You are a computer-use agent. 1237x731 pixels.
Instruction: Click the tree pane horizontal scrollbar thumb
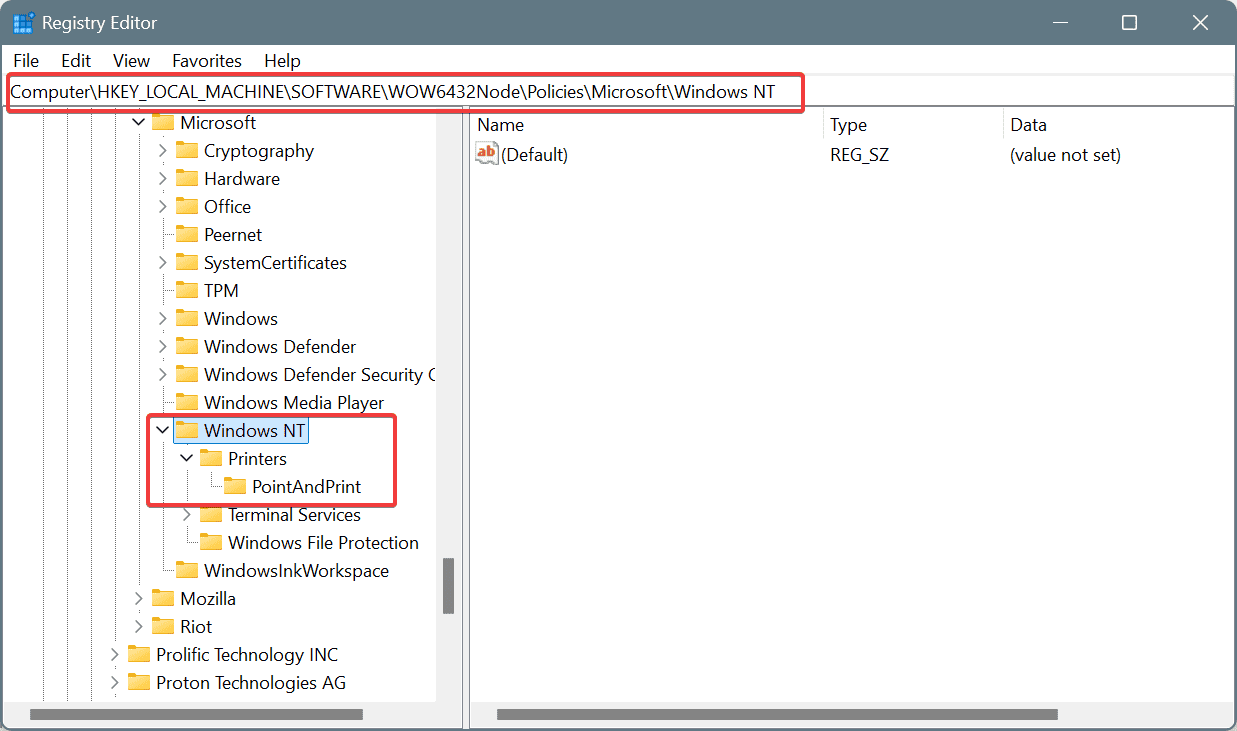pos(196,714)
